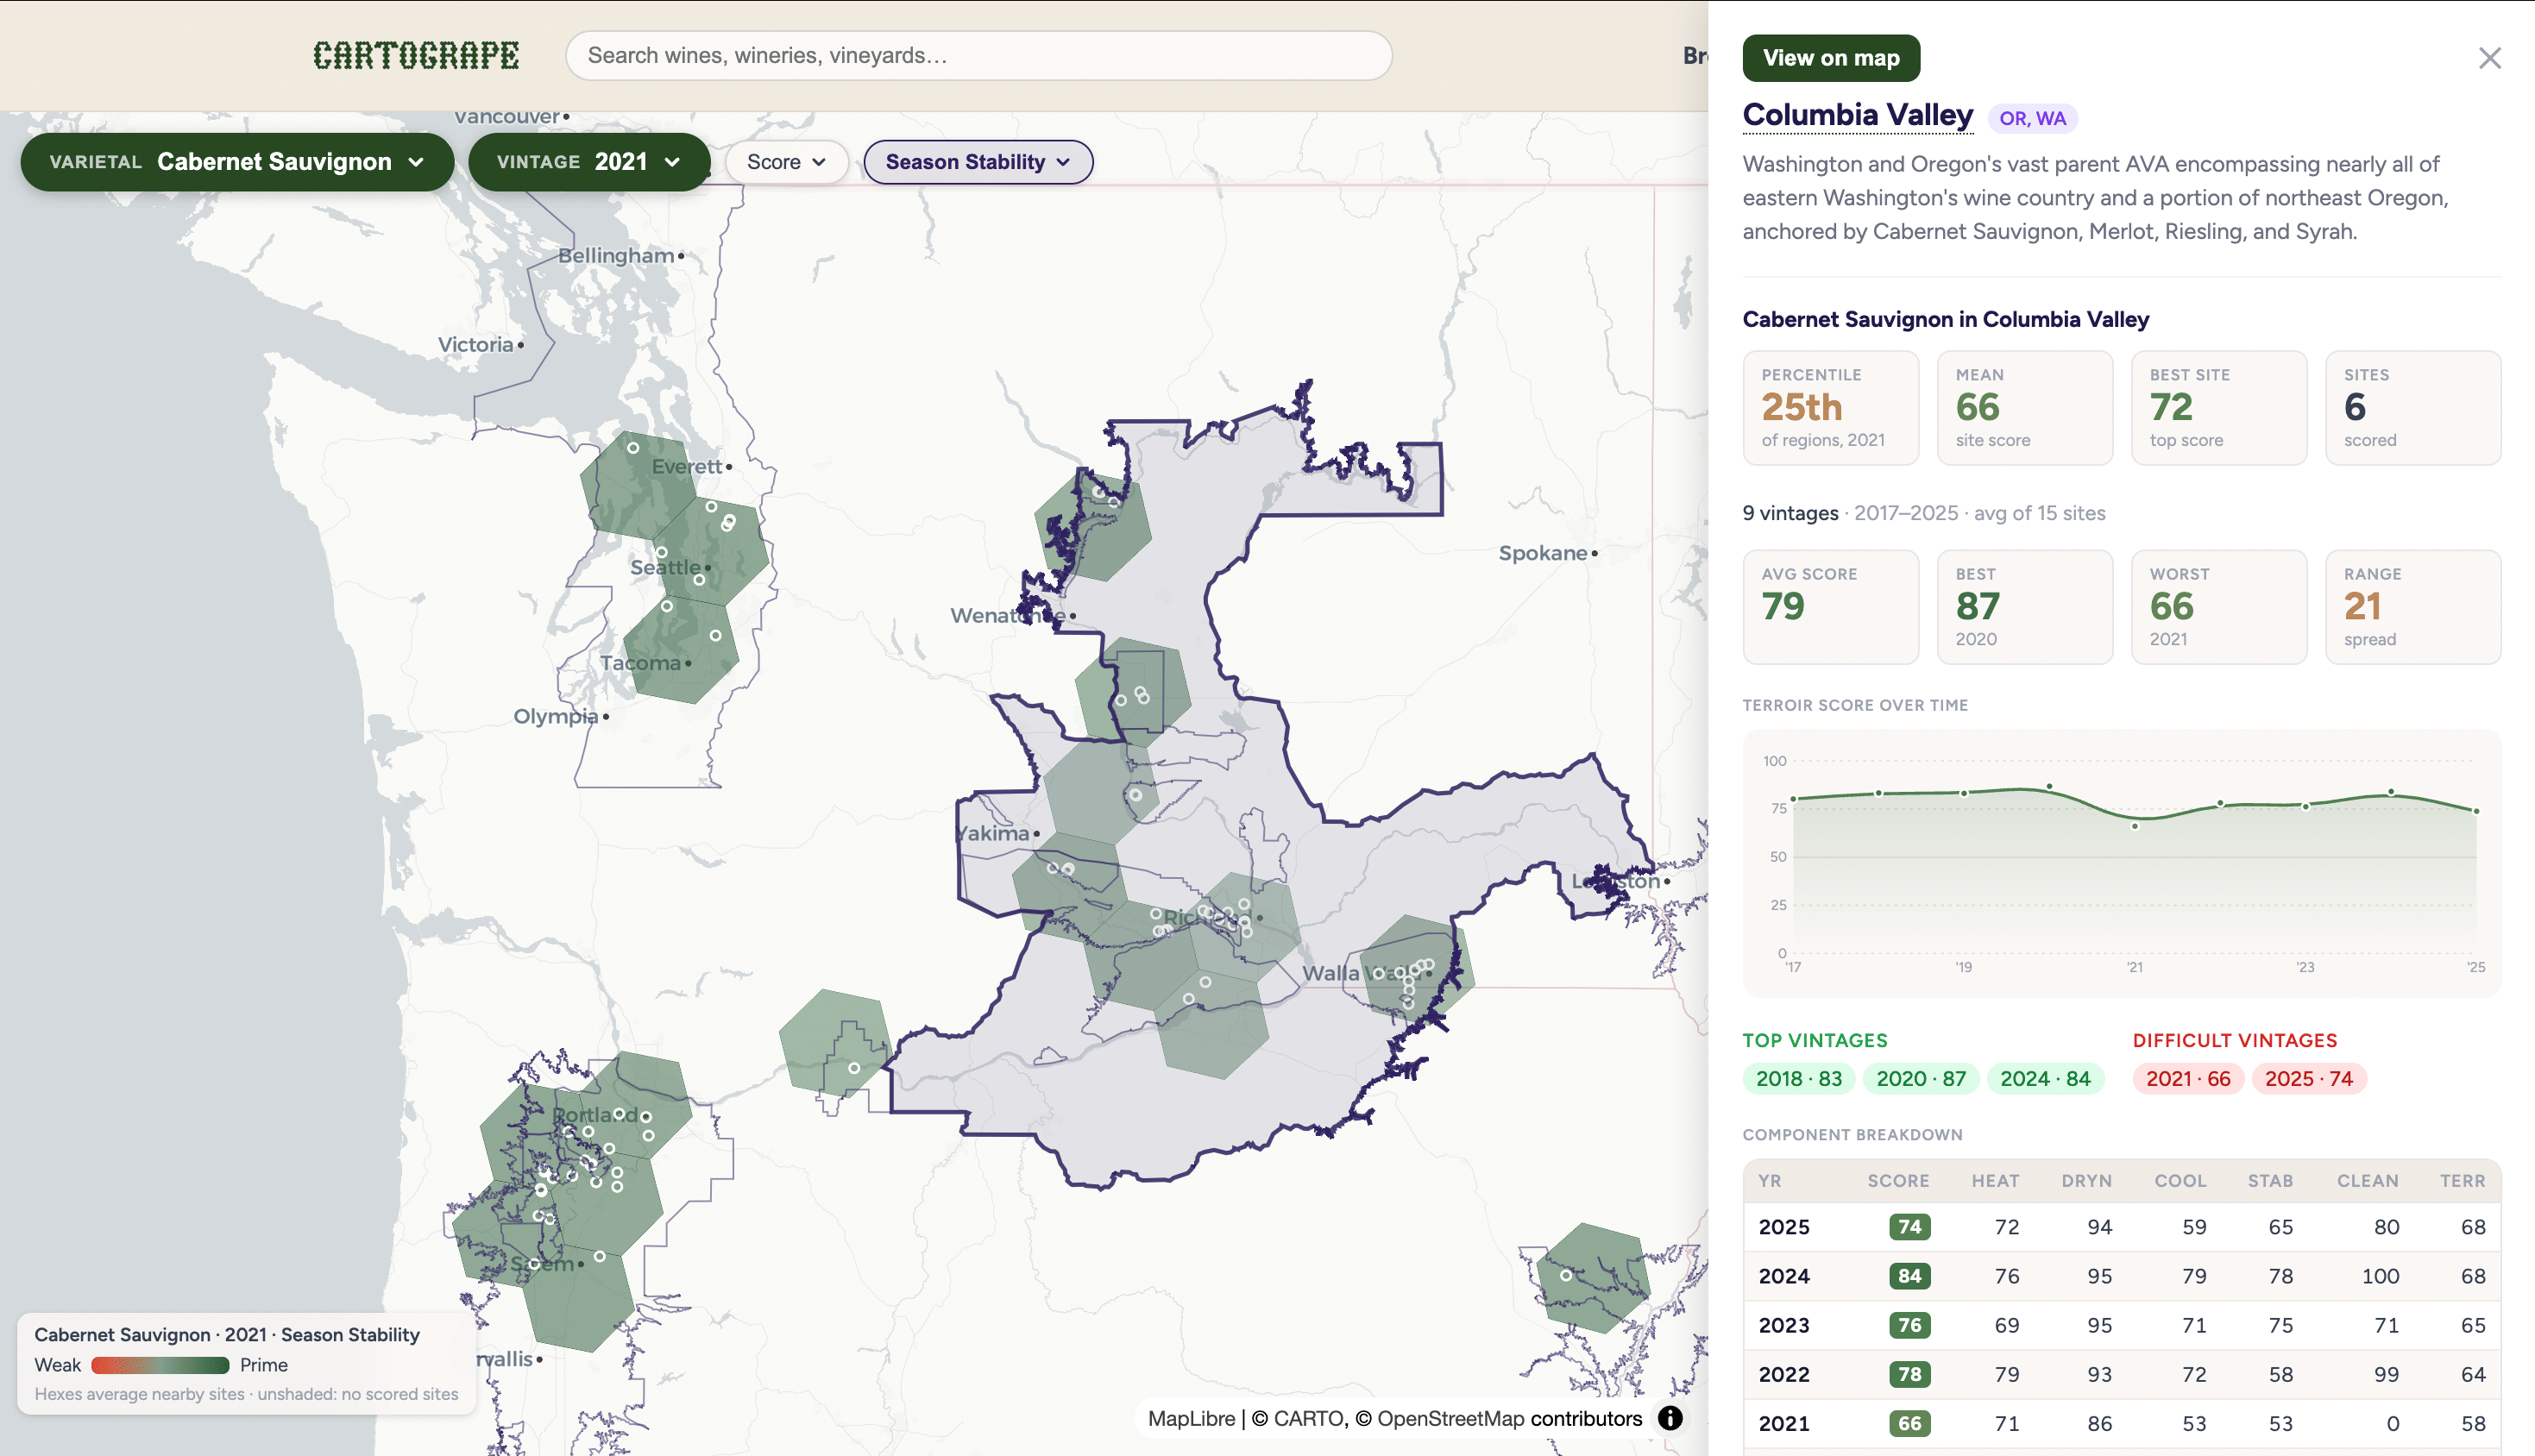Image resolution: width=2535 pixels, height=1456 pixels.
Task: Click the hexagon southwest of Columbia Valley boundary
Action: point(834,1042)
